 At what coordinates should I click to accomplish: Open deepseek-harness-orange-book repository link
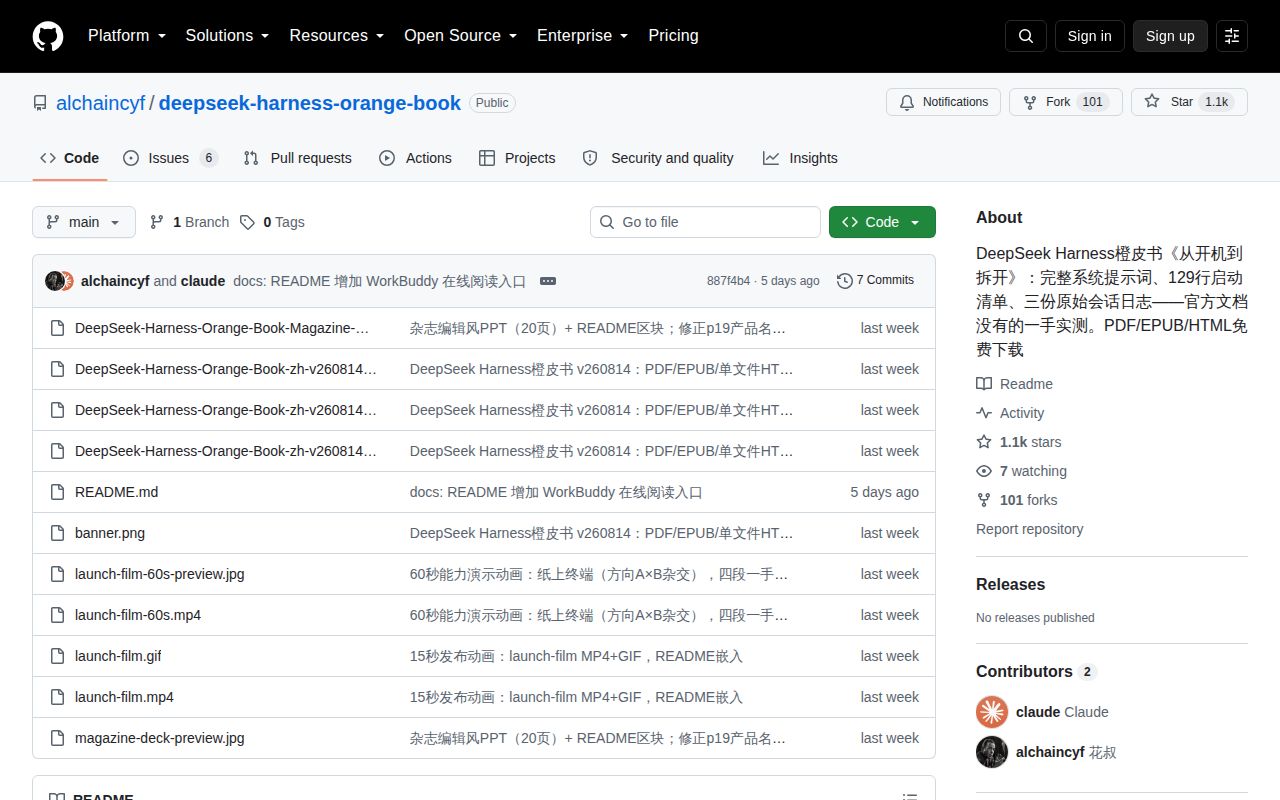(310, 103)
